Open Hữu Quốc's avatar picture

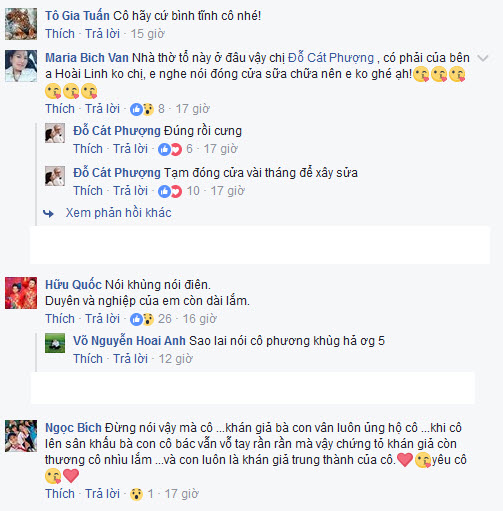[x=21, y=293]
